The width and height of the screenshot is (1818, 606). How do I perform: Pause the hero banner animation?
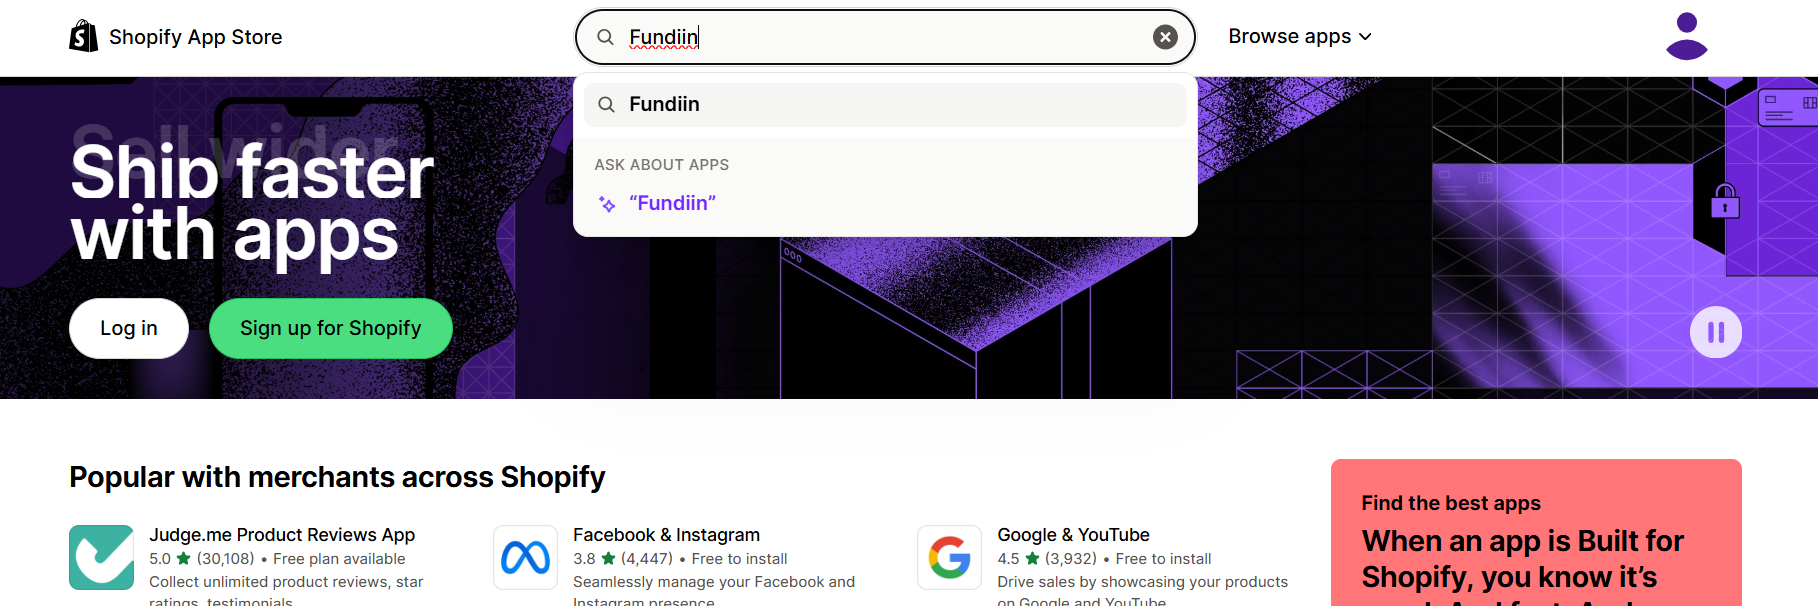(x=1715, y=332)
